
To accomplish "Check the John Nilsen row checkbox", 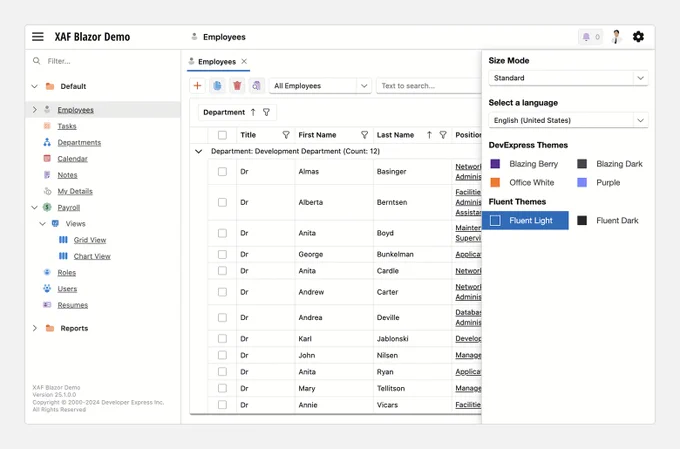I will tap(222, 355).
